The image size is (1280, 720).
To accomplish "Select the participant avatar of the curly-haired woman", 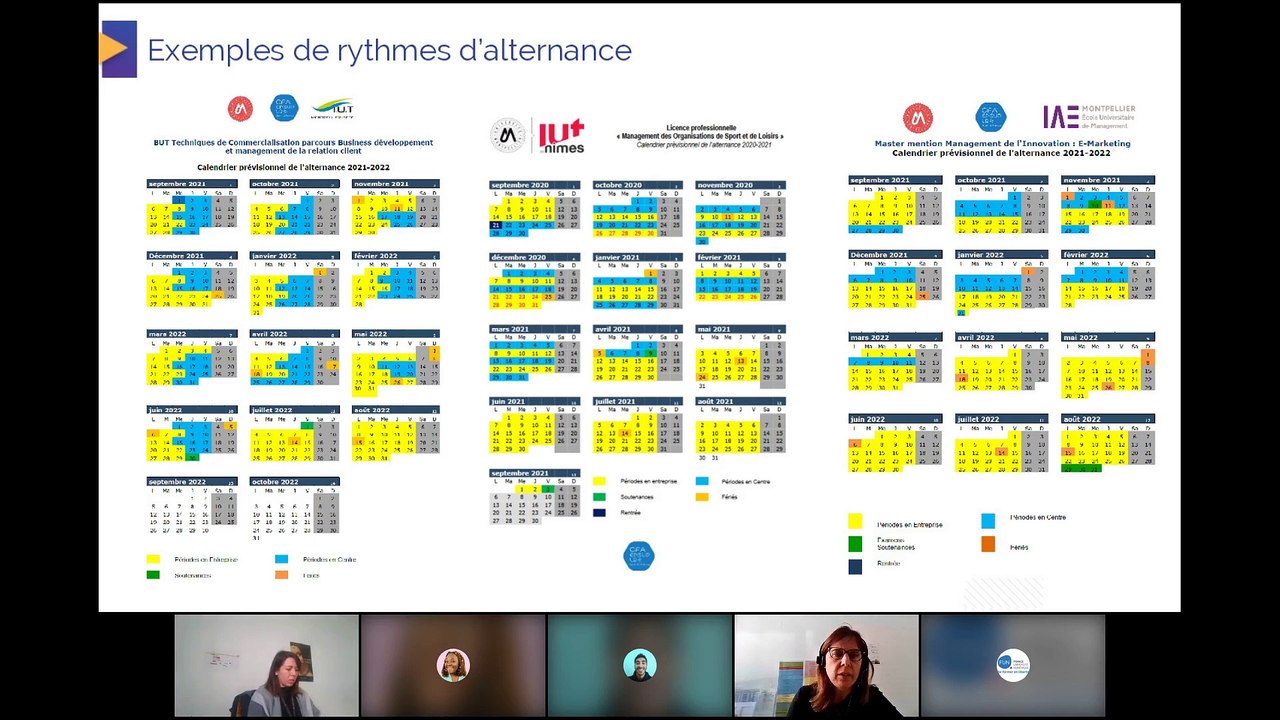I will tap(453, 665).
